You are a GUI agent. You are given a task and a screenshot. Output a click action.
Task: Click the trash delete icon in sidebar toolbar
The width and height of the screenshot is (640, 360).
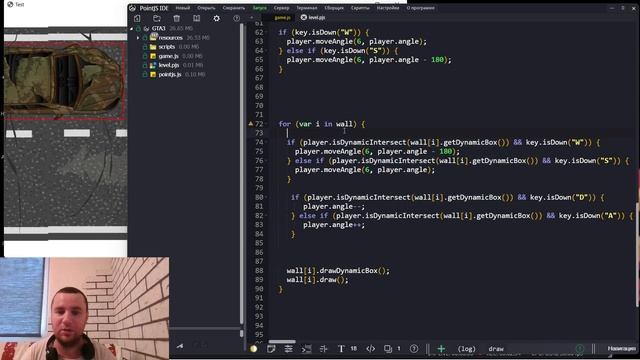click(x=176, y=18)
